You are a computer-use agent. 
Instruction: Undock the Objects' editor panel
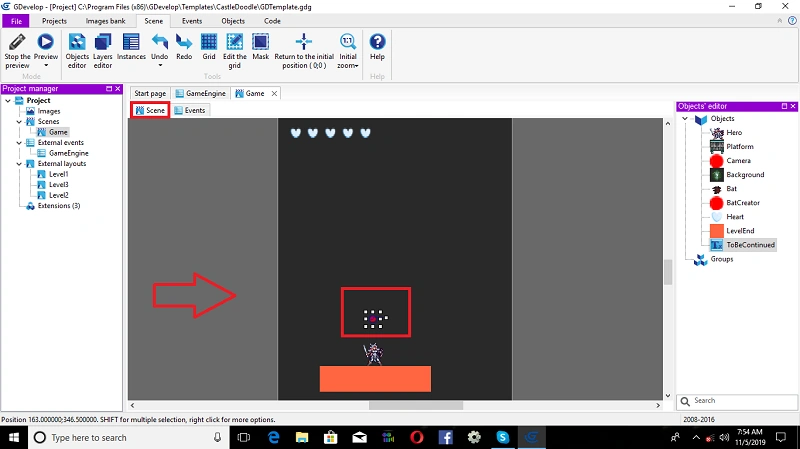coord(784,106)
